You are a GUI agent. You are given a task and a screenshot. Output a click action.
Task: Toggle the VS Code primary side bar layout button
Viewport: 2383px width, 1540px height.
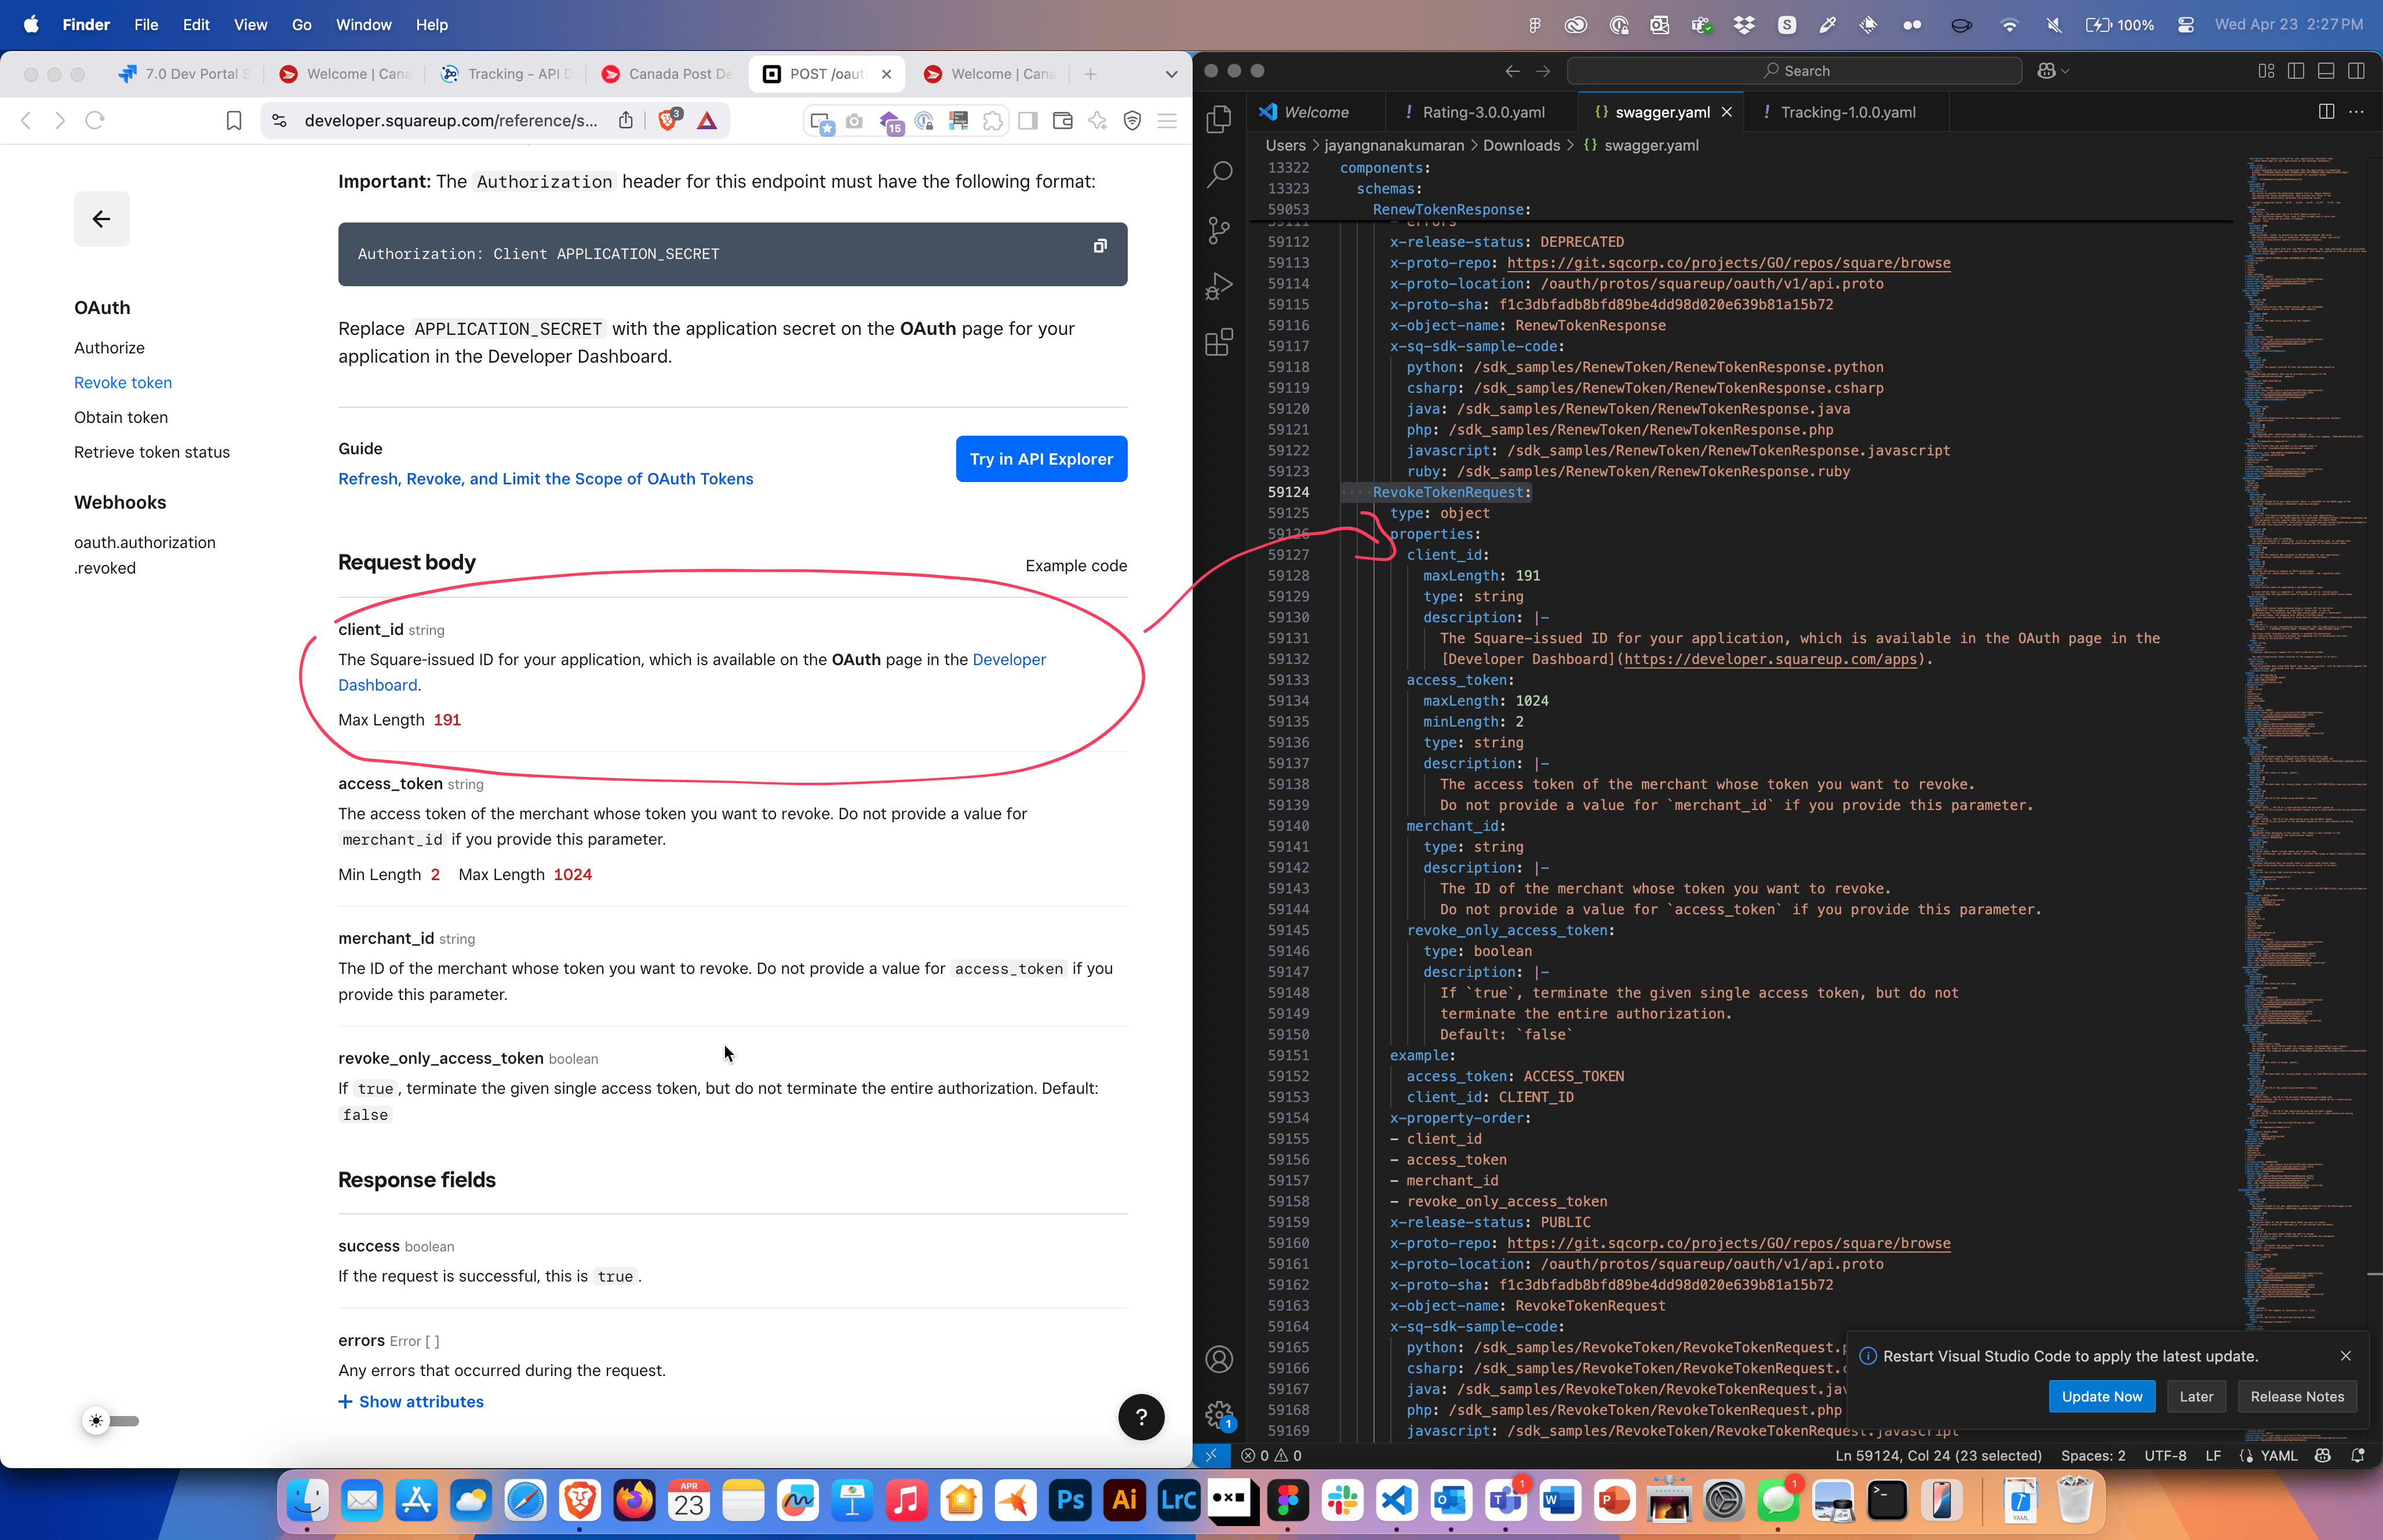coord(2296,71)
